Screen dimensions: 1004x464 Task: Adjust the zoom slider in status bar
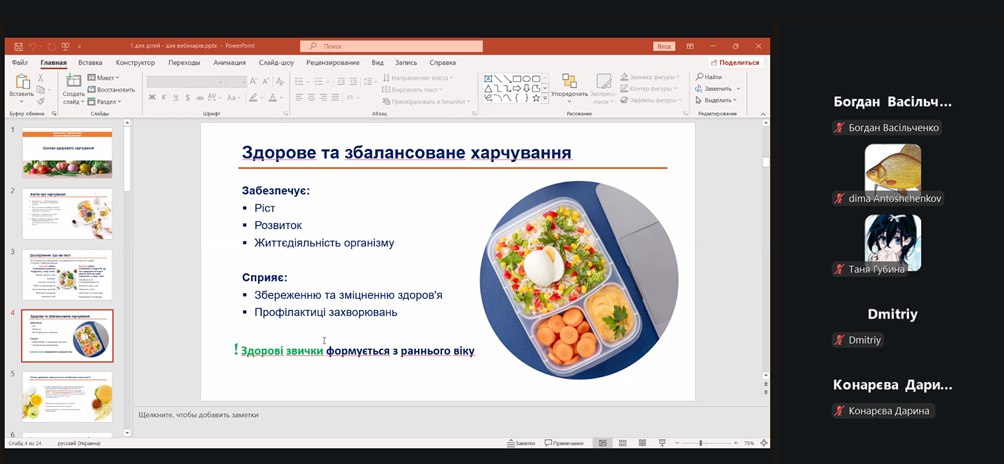[701, 443]
